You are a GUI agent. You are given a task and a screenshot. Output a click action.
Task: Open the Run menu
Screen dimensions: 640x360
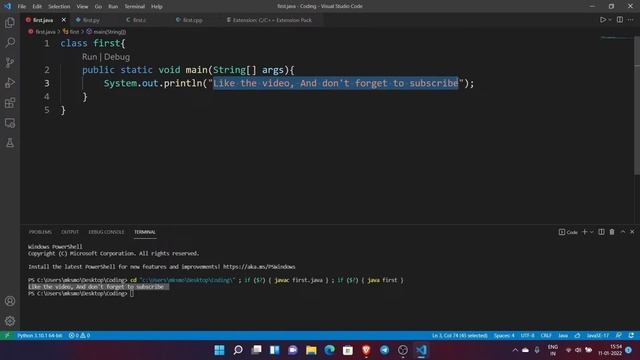113,6
